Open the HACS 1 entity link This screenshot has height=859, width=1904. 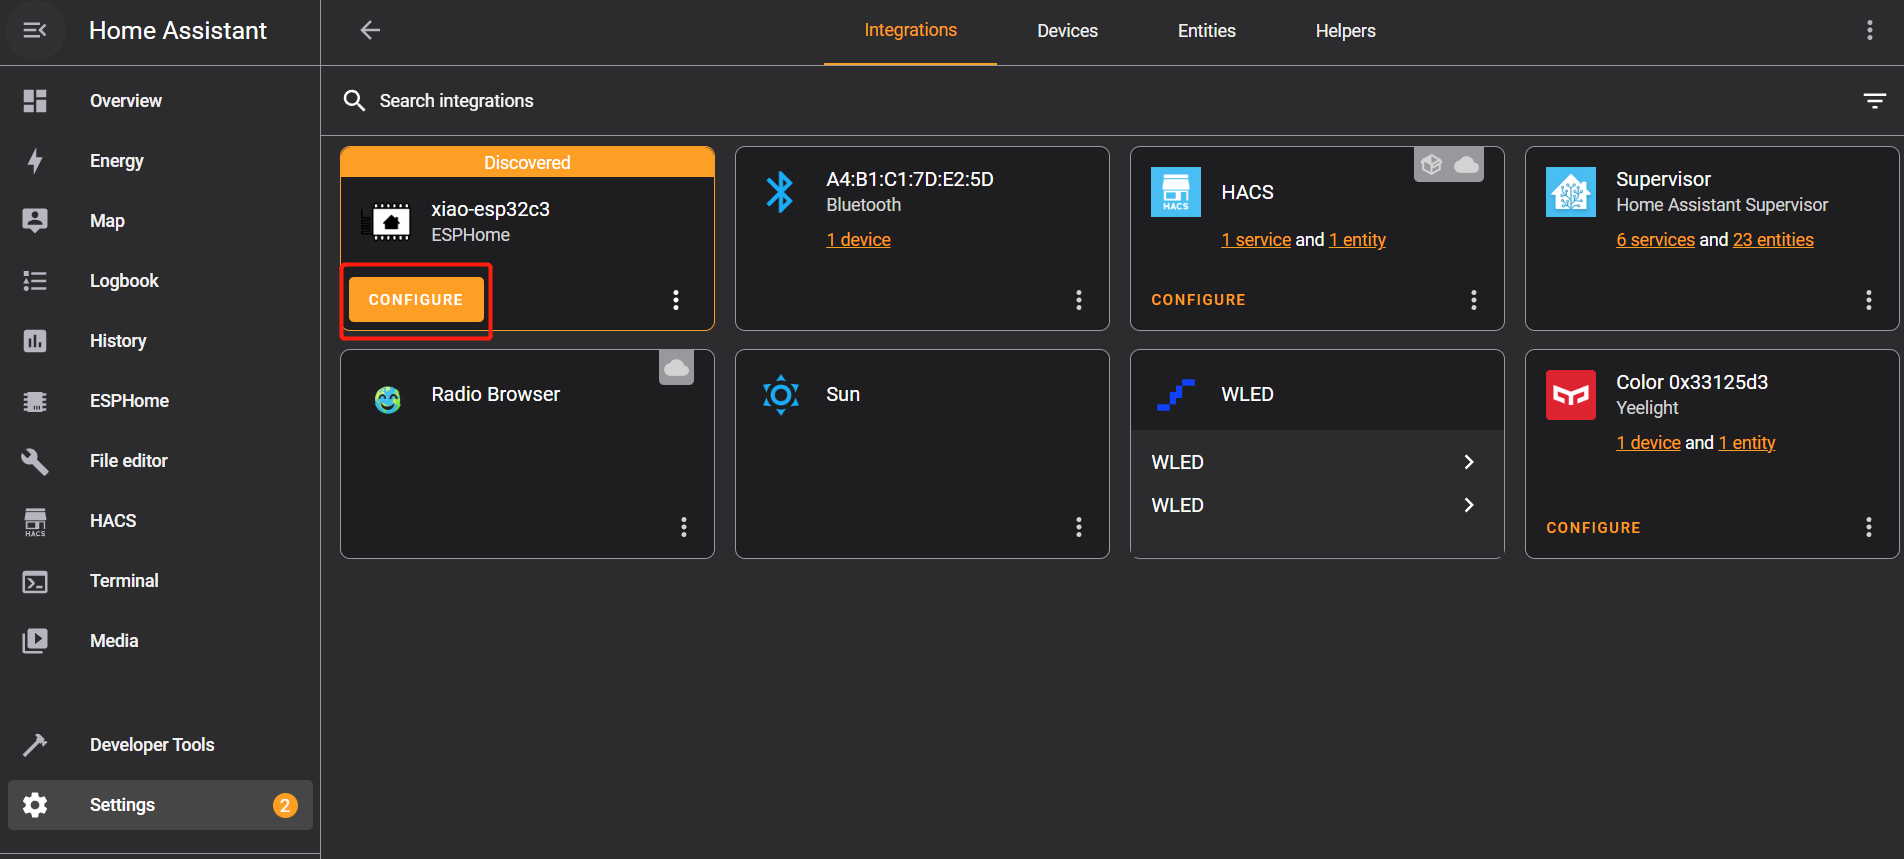click(1357, 240)
